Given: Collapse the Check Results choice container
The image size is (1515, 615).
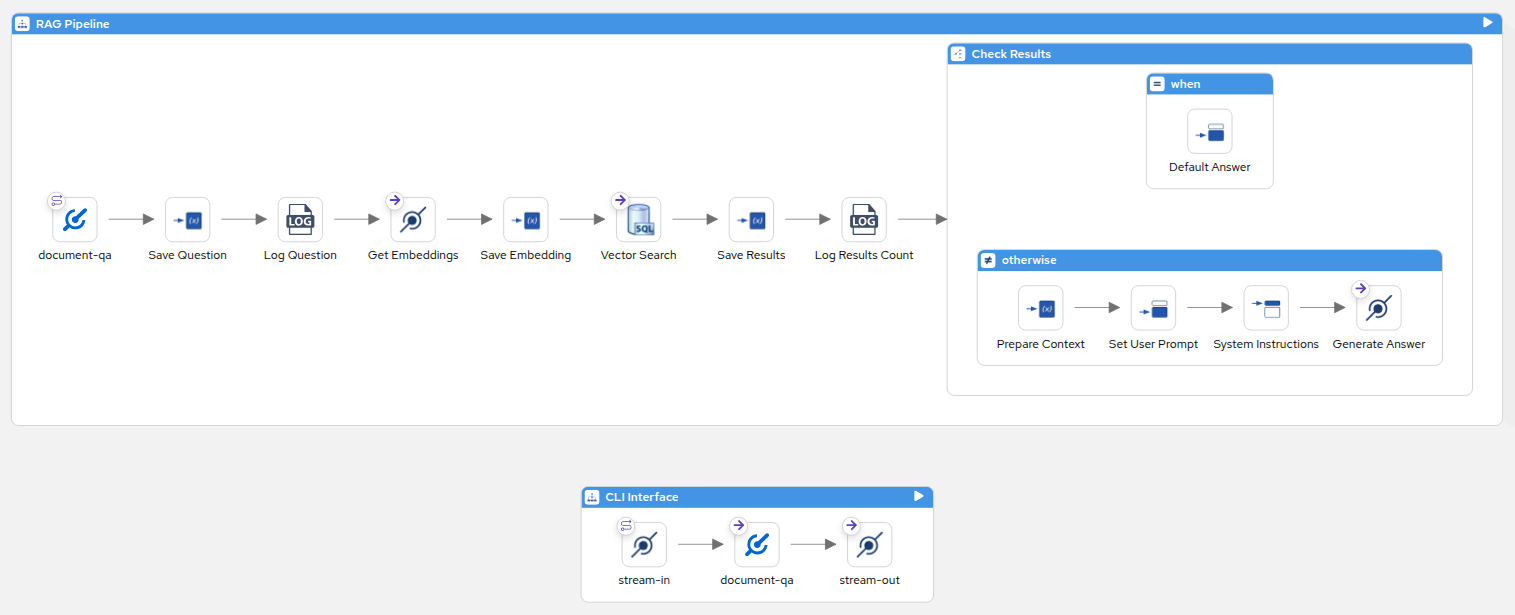Looking at the screenshot, I should click(x=958, y=54).
